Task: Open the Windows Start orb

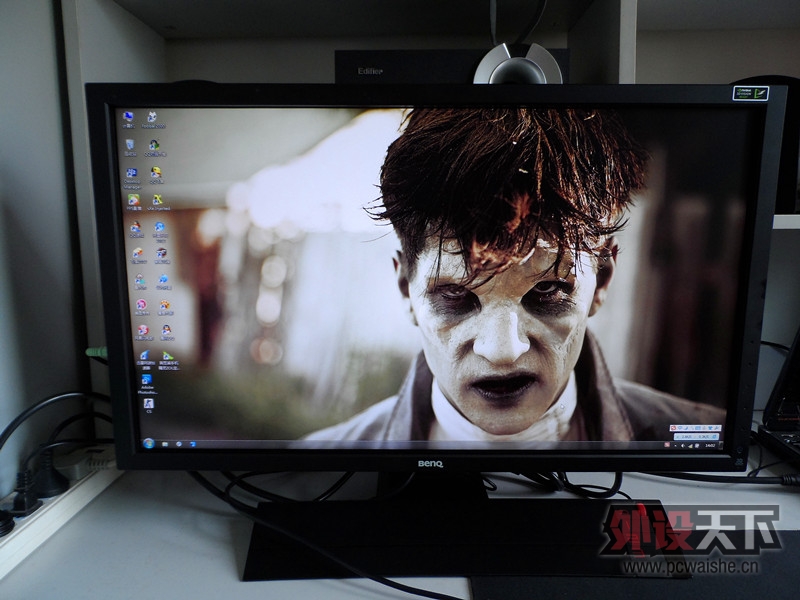Action: coord(149,443)
